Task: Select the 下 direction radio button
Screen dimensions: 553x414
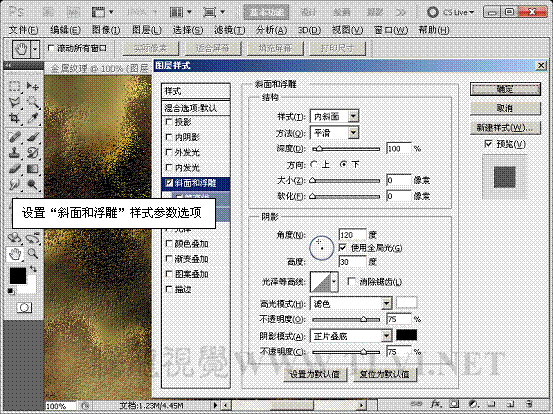Action: click(x=343, y=164)
